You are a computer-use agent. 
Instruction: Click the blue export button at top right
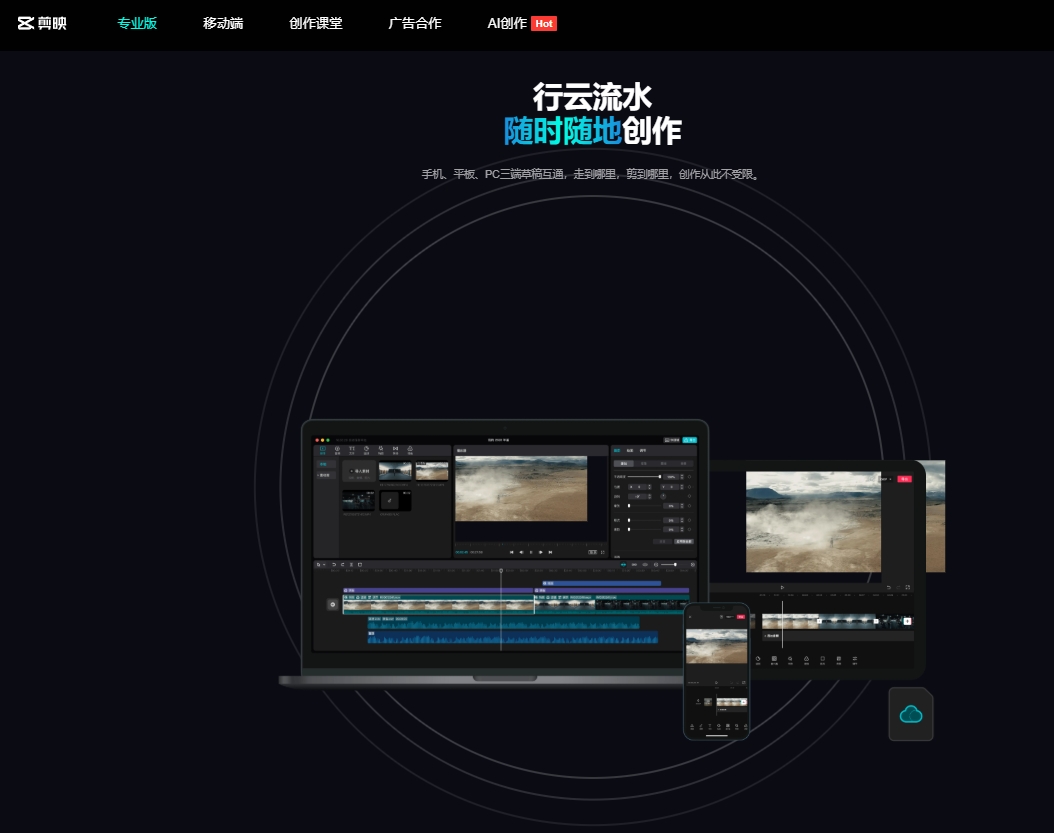coord(688,438)
